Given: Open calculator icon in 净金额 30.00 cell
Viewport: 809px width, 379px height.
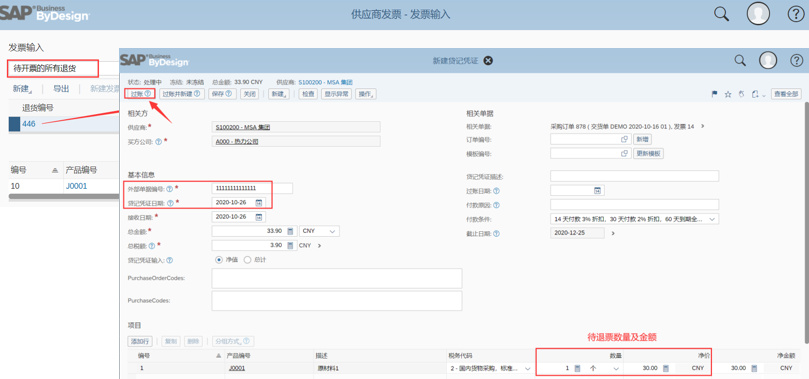Looking at the screenshot, I should (754, 368).
